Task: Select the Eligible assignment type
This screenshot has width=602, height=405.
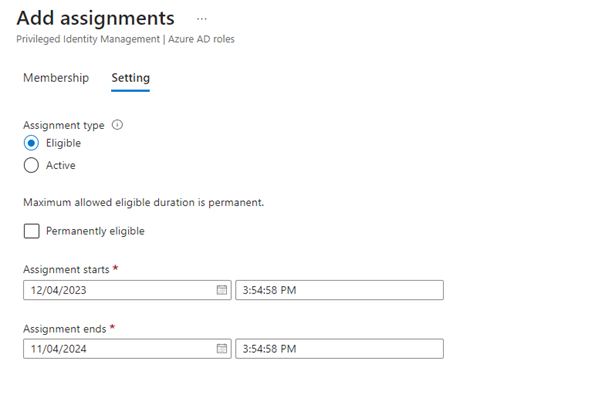Action: (x=31, y=144)
